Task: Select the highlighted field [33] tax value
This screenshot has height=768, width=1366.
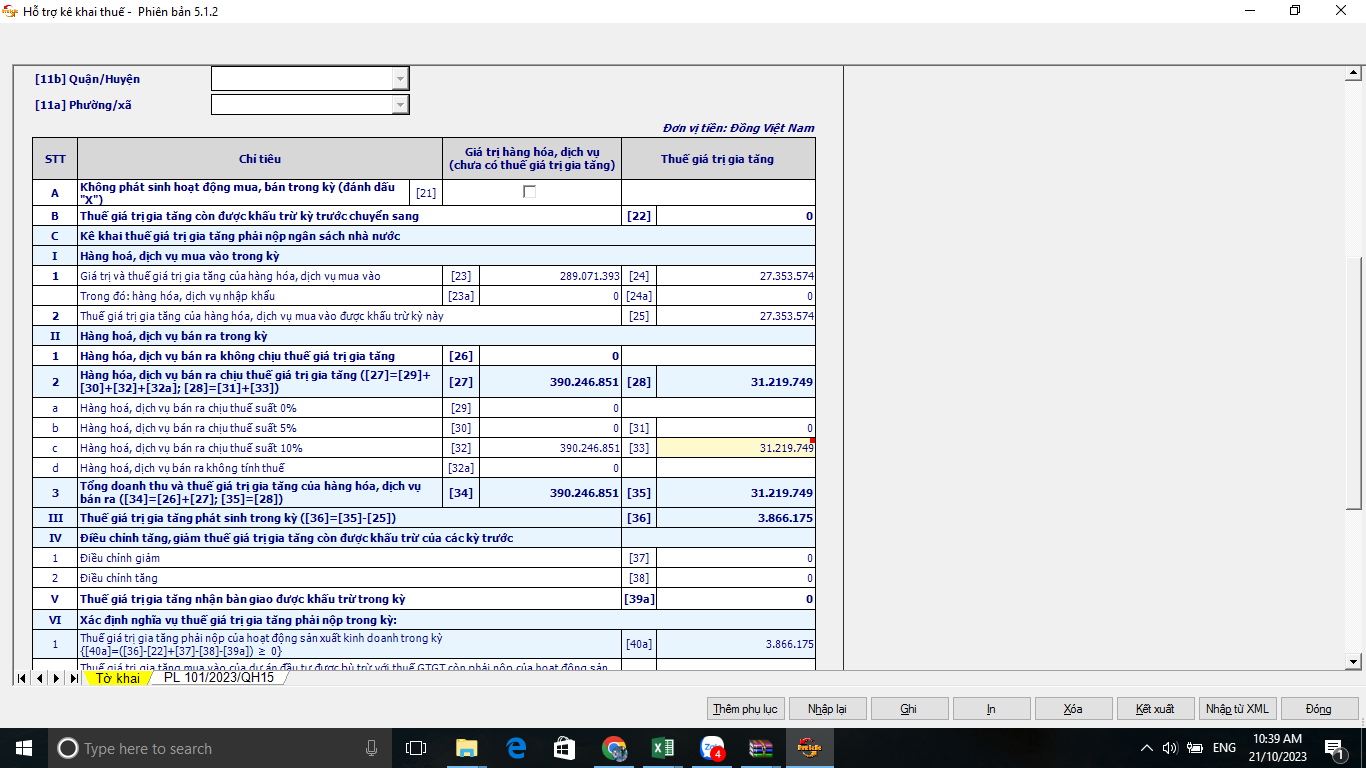Action: click(735, 448)
